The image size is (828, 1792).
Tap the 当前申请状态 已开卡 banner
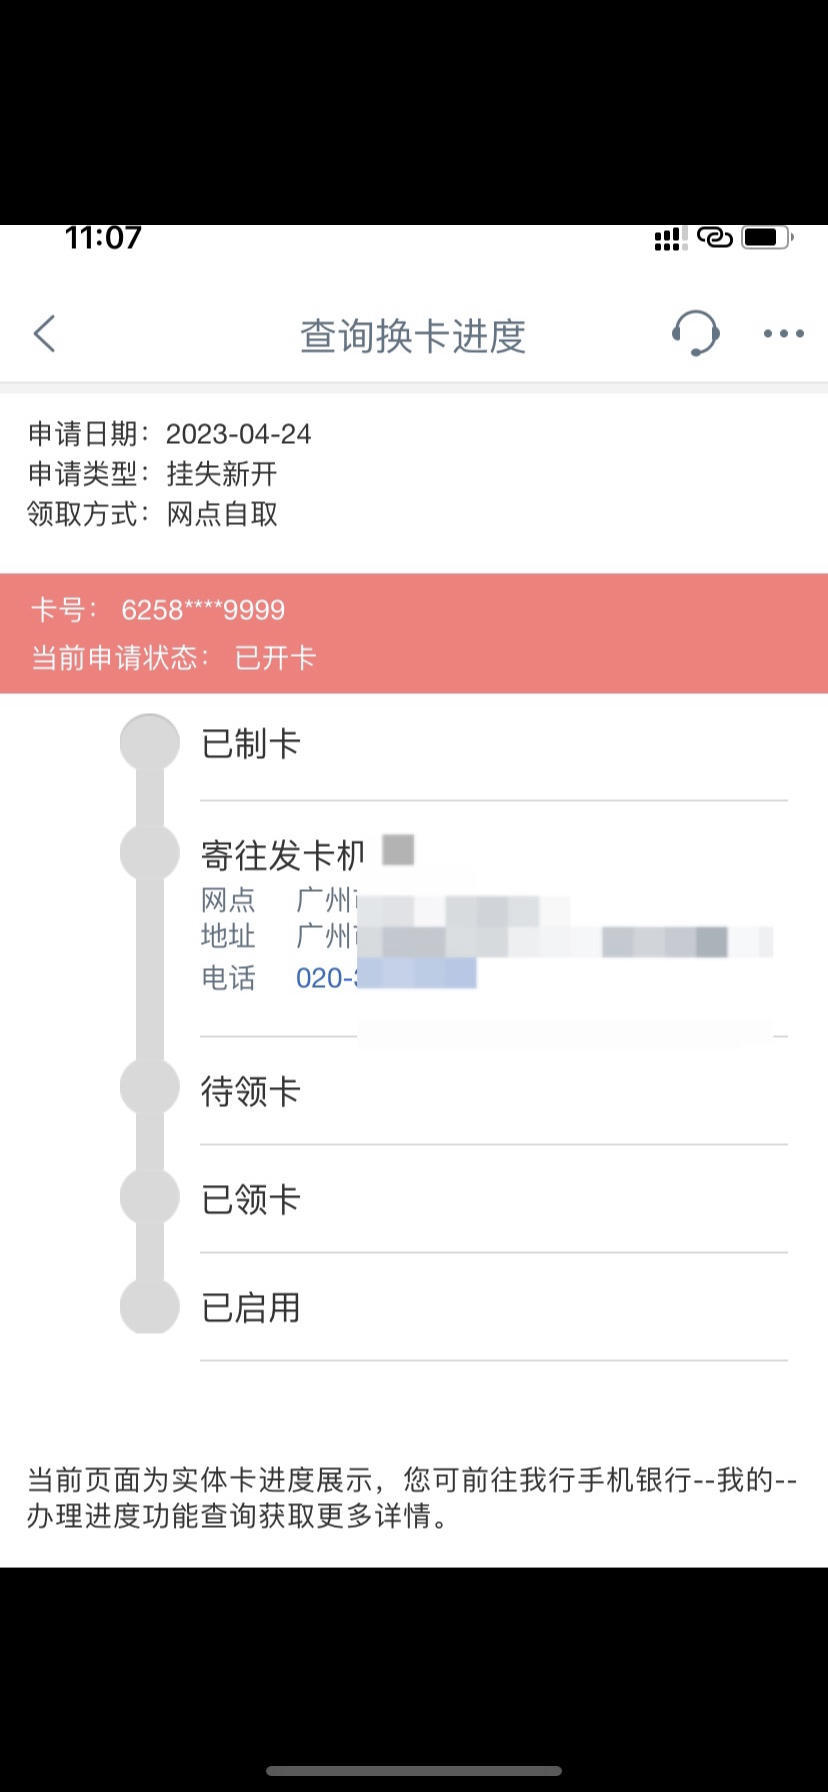tap(414, 634)
